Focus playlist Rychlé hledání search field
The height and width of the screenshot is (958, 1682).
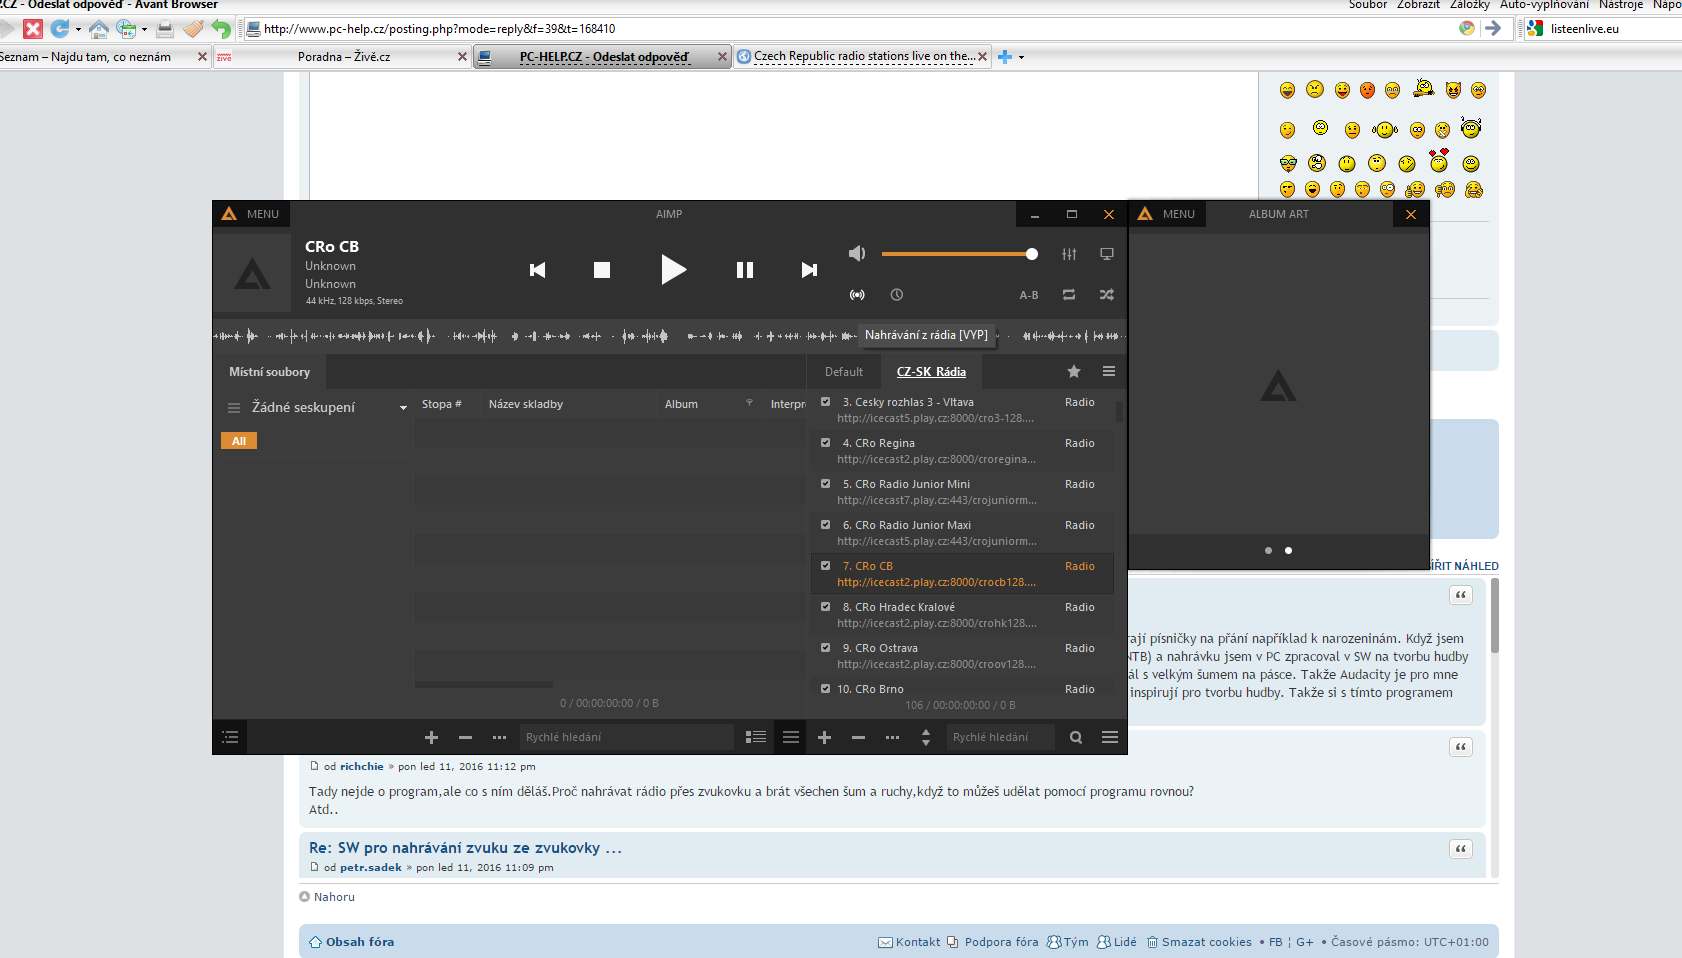click(x=1000, y=737)
